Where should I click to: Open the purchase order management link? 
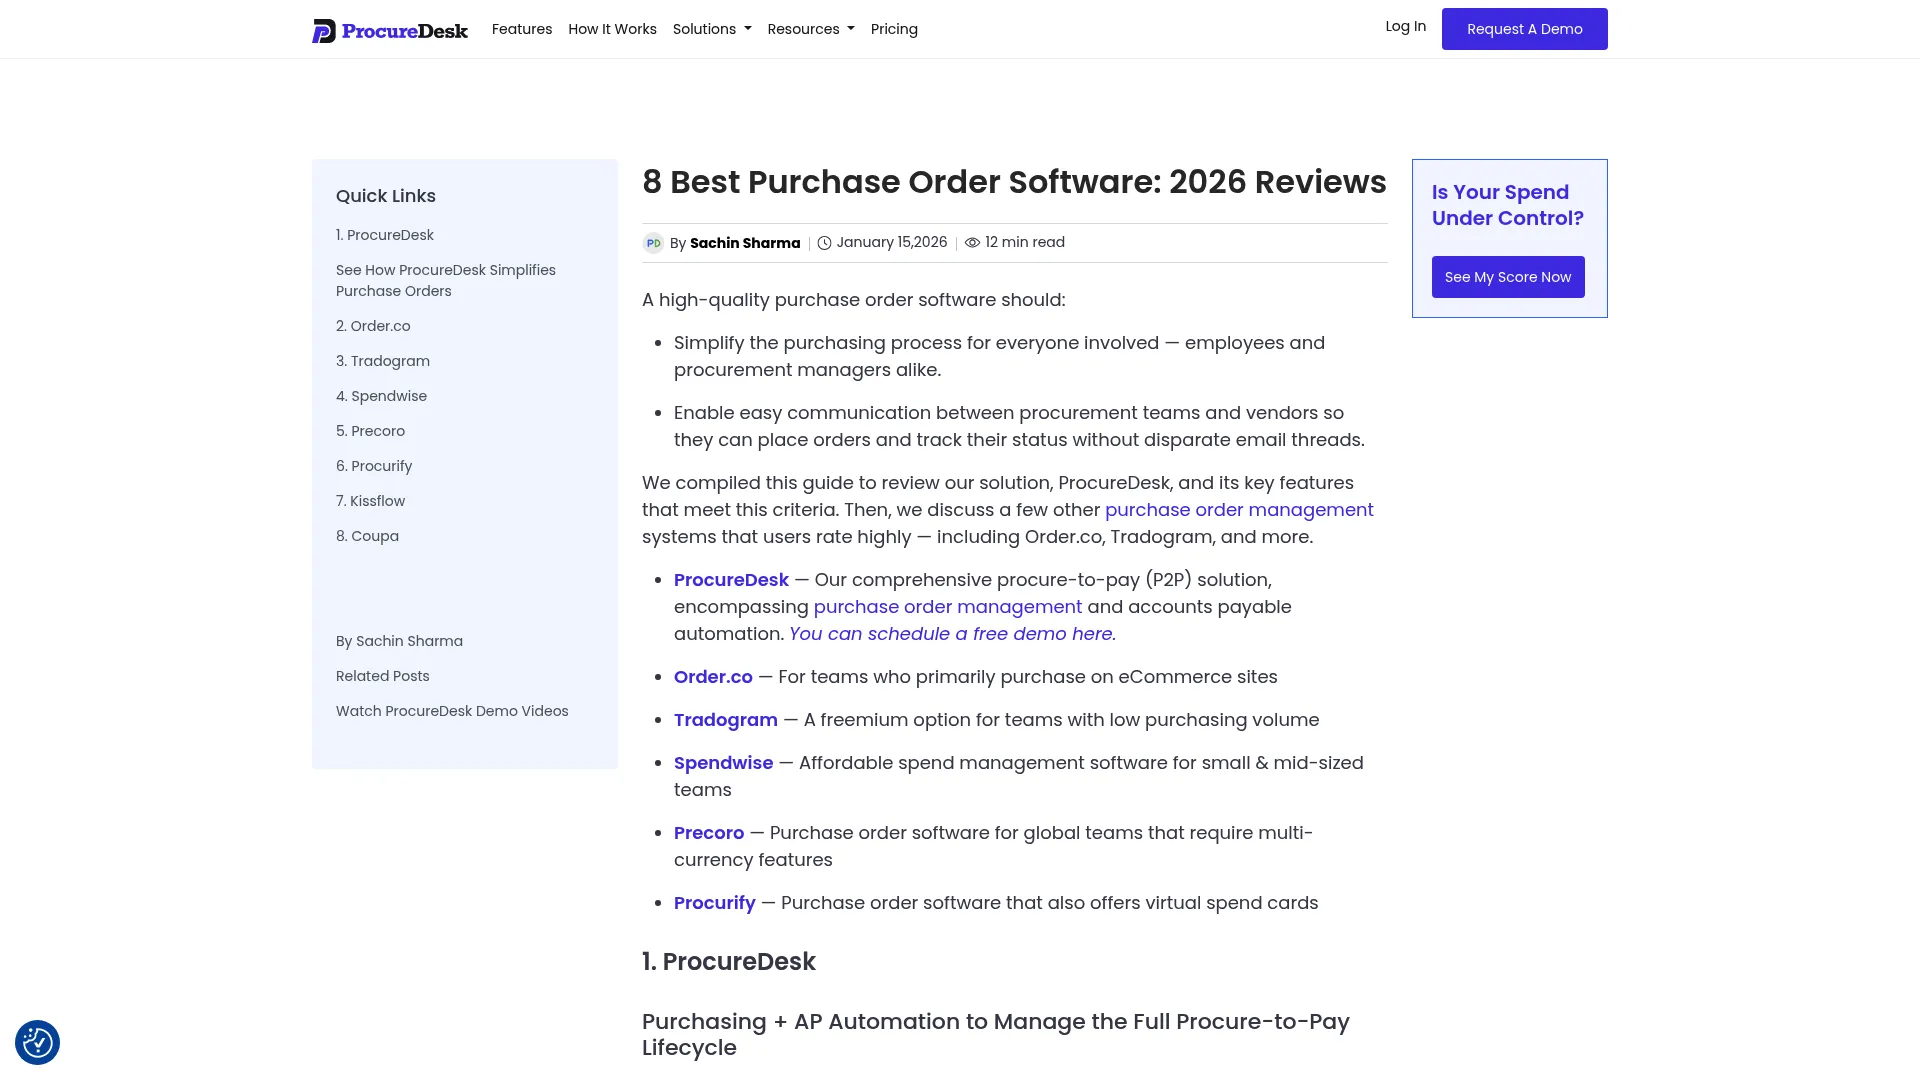click(1239, 509)
